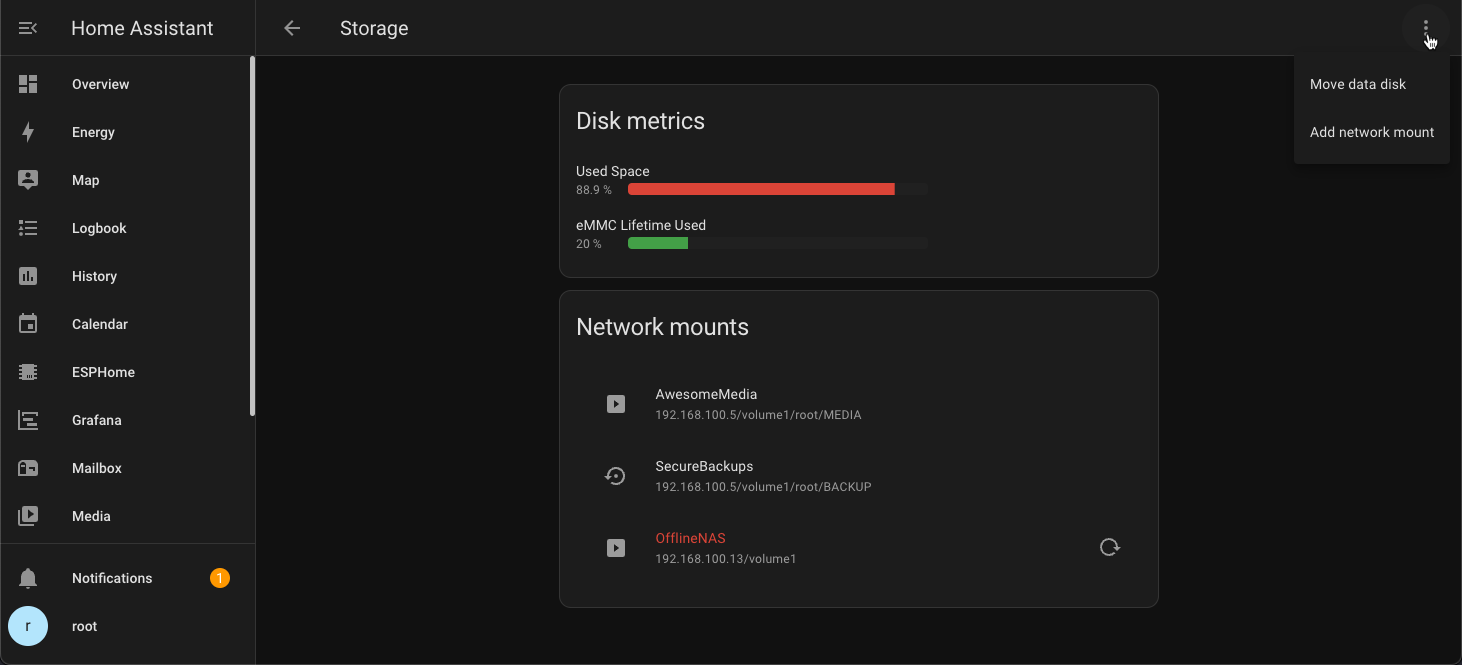Click the Map sidebar icon
This screenshot has width=1462, height=665.
28,180
